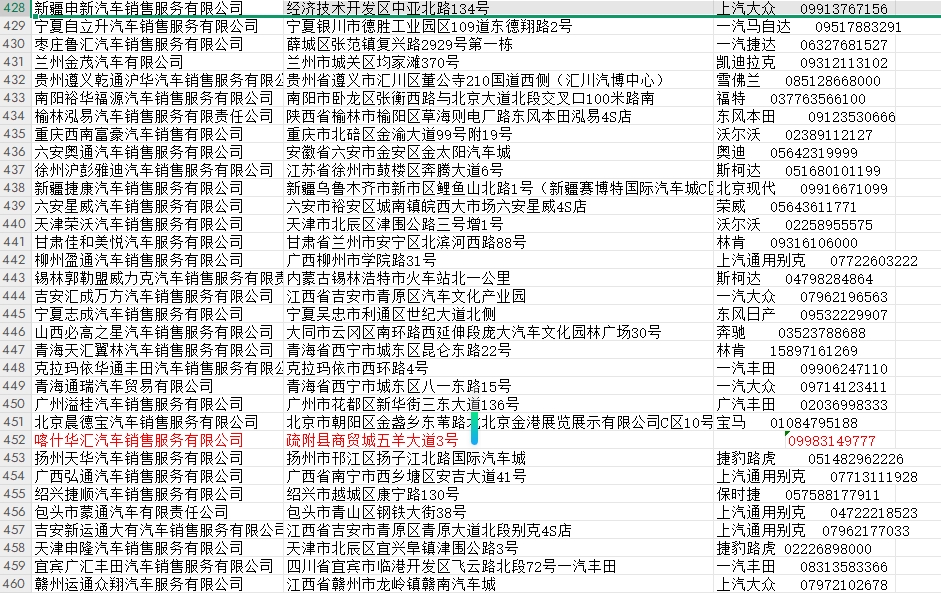Select red address 疏附县商贸城五羊大道3号
This screenshot has height=593, width=941.
click(373, 441)
